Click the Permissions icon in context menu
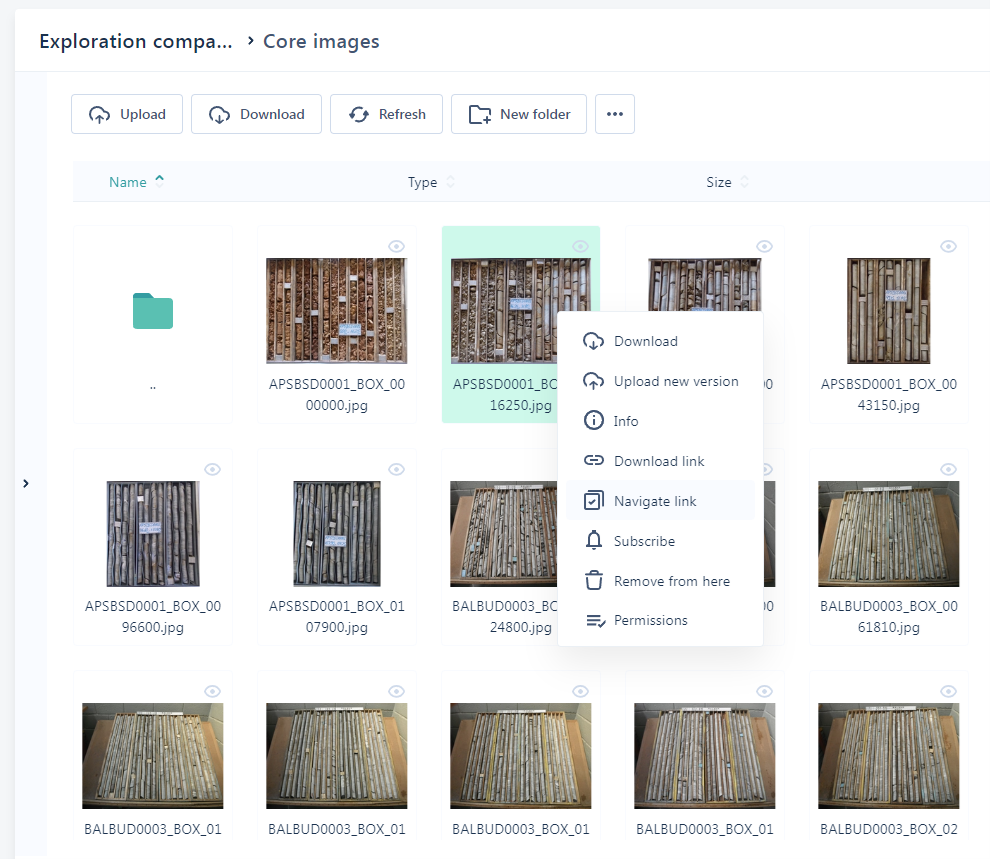Viewport: 990px width, 859px height. [x=594, y=621]
